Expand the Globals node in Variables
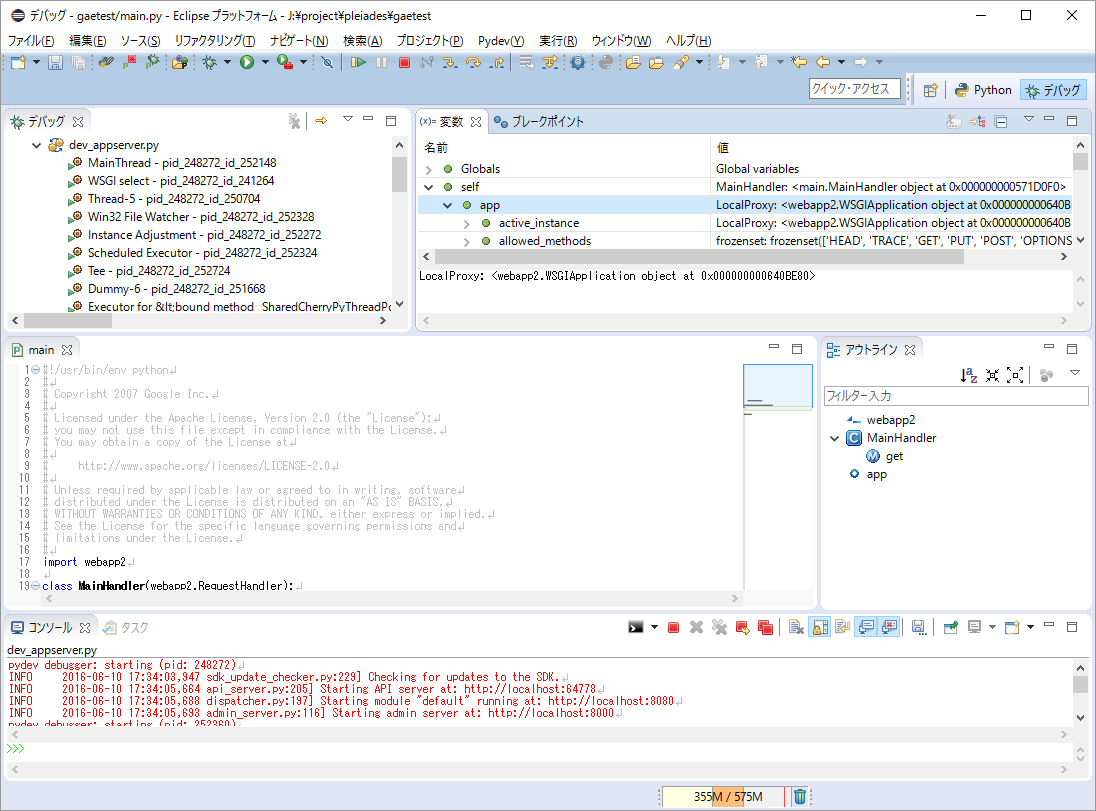Viewport: 1096px width, 811px height. point(430,168)
